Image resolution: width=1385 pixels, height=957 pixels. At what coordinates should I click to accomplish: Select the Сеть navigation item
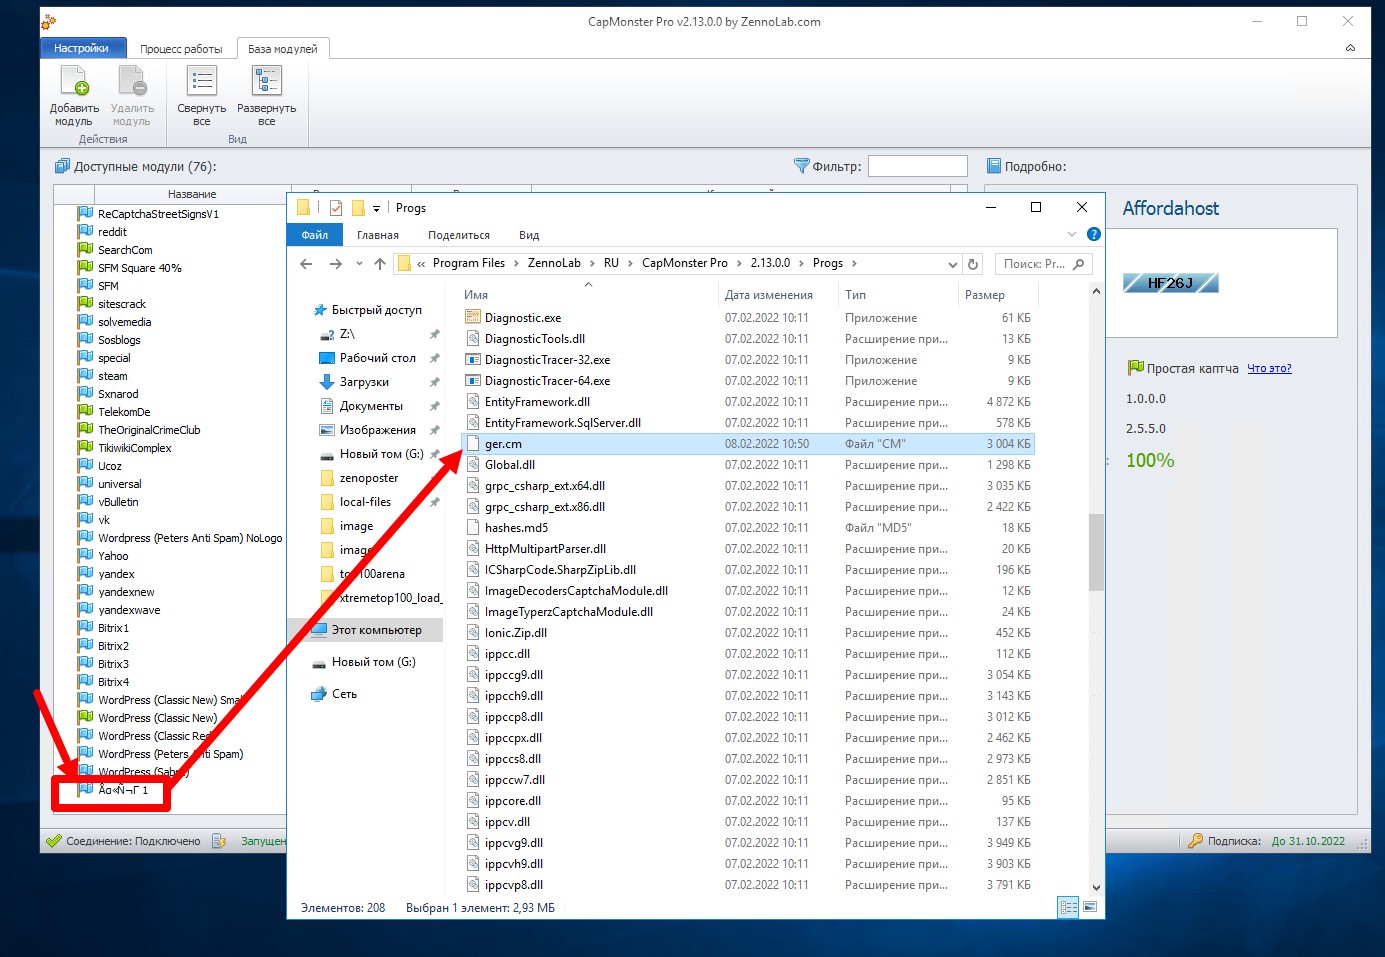pyautogui.click(x=344, y=694)
